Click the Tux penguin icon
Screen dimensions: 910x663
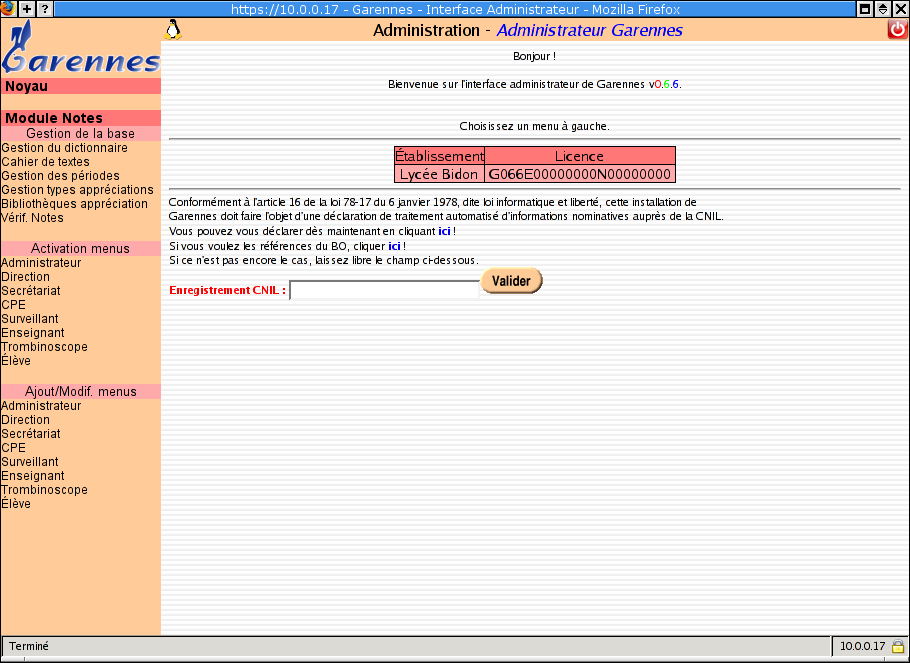point(173,30)
